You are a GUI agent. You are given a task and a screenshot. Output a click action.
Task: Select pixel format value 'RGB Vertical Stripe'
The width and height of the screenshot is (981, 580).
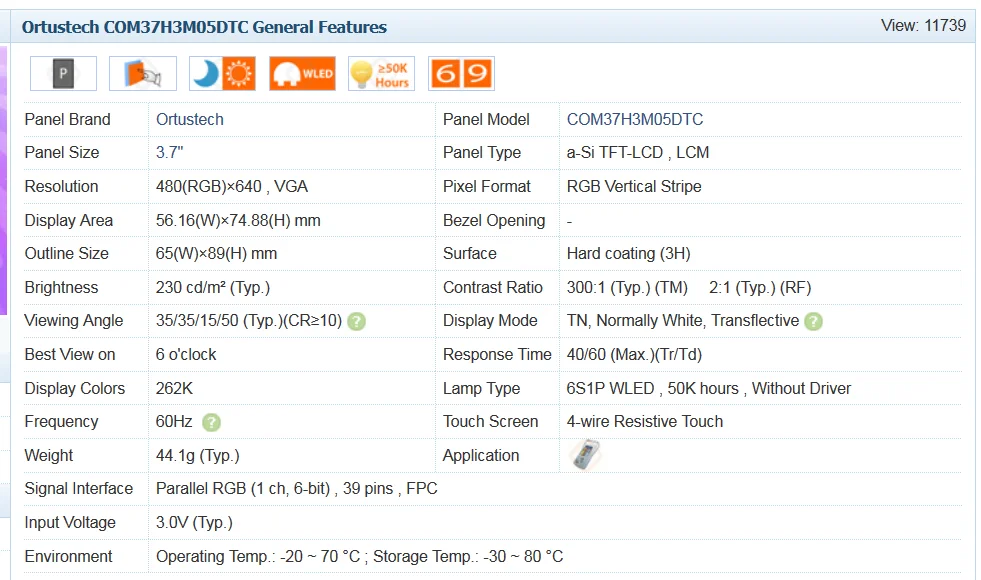click(634, 186)
